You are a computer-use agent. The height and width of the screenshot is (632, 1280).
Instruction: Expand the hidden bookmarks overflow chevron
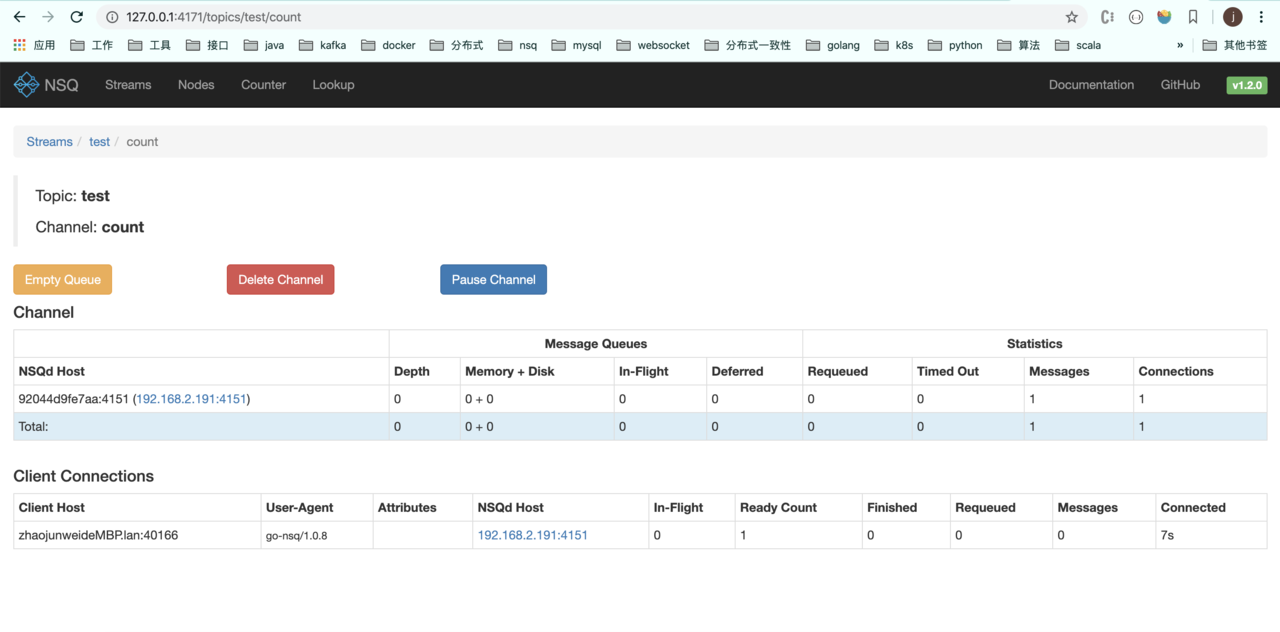1180,45
